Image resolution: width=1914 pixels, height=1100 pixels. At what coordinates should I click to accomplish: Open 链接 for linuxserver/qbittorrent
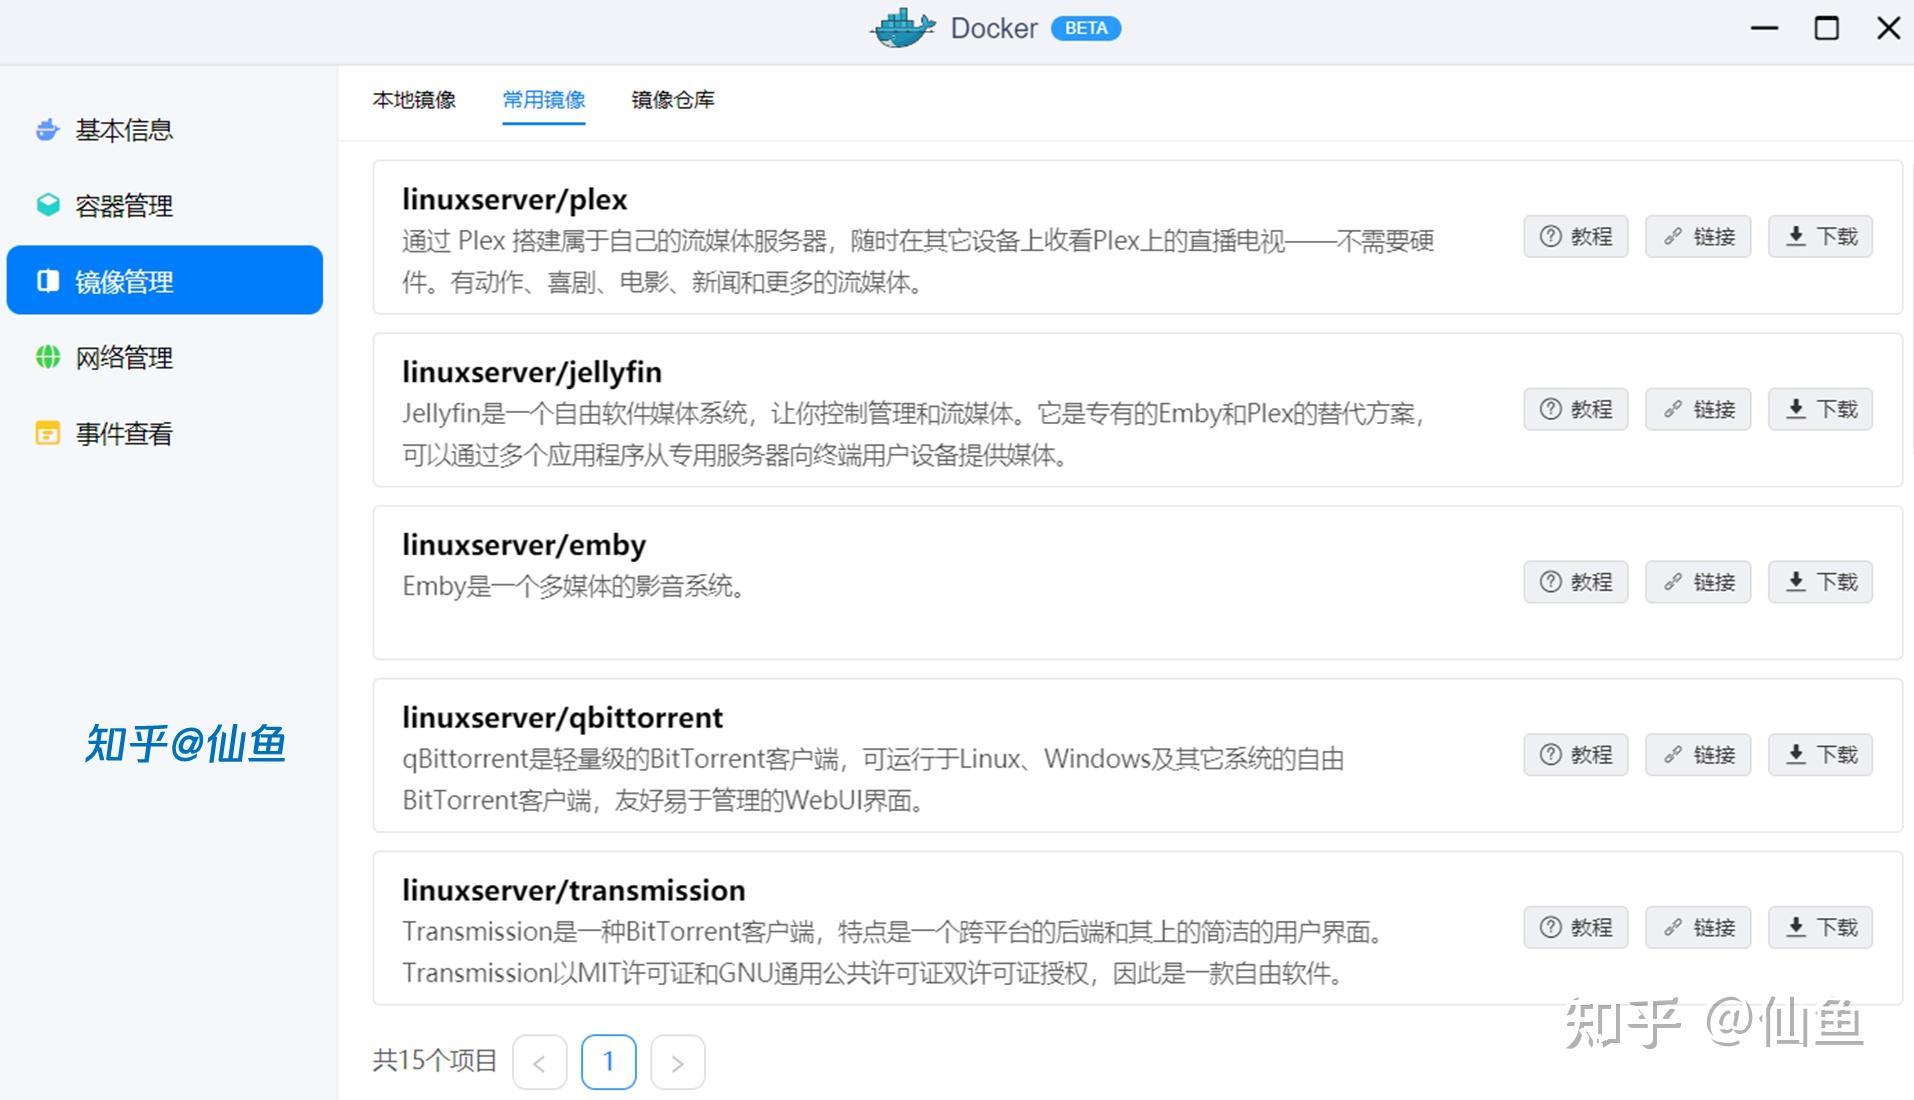pos(1698,755)
